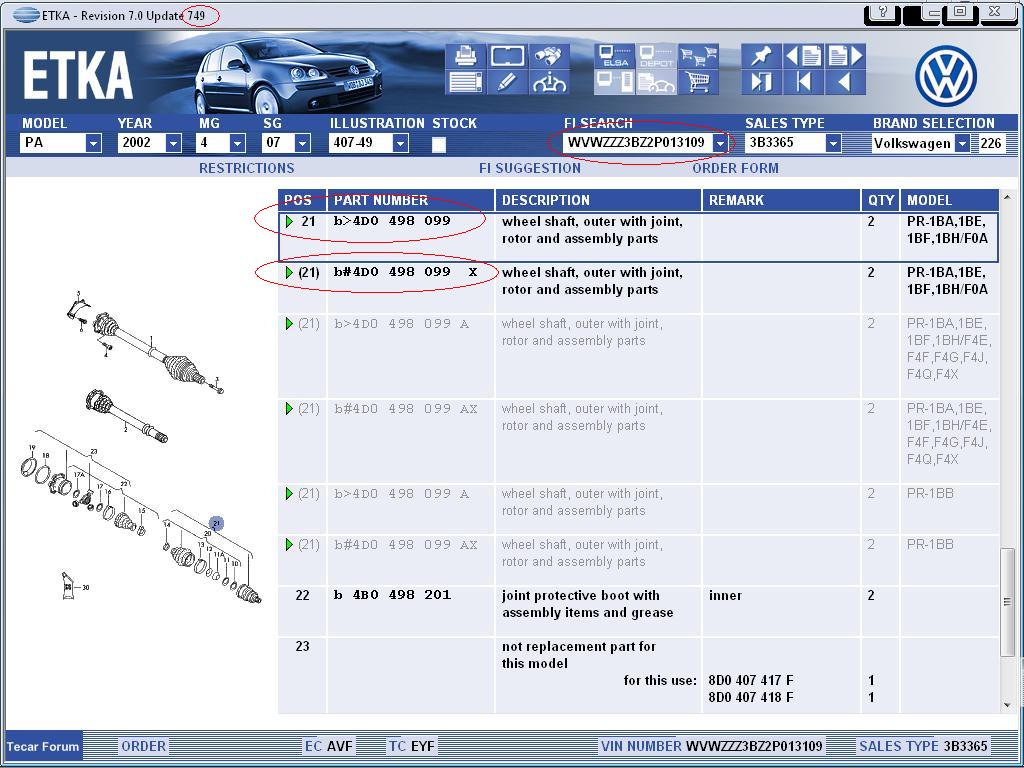Viewport: 1024px width, 768px height.
Task: Open the FI SEARCH VIN dropdown arrow
Action: tap(720, 142)
